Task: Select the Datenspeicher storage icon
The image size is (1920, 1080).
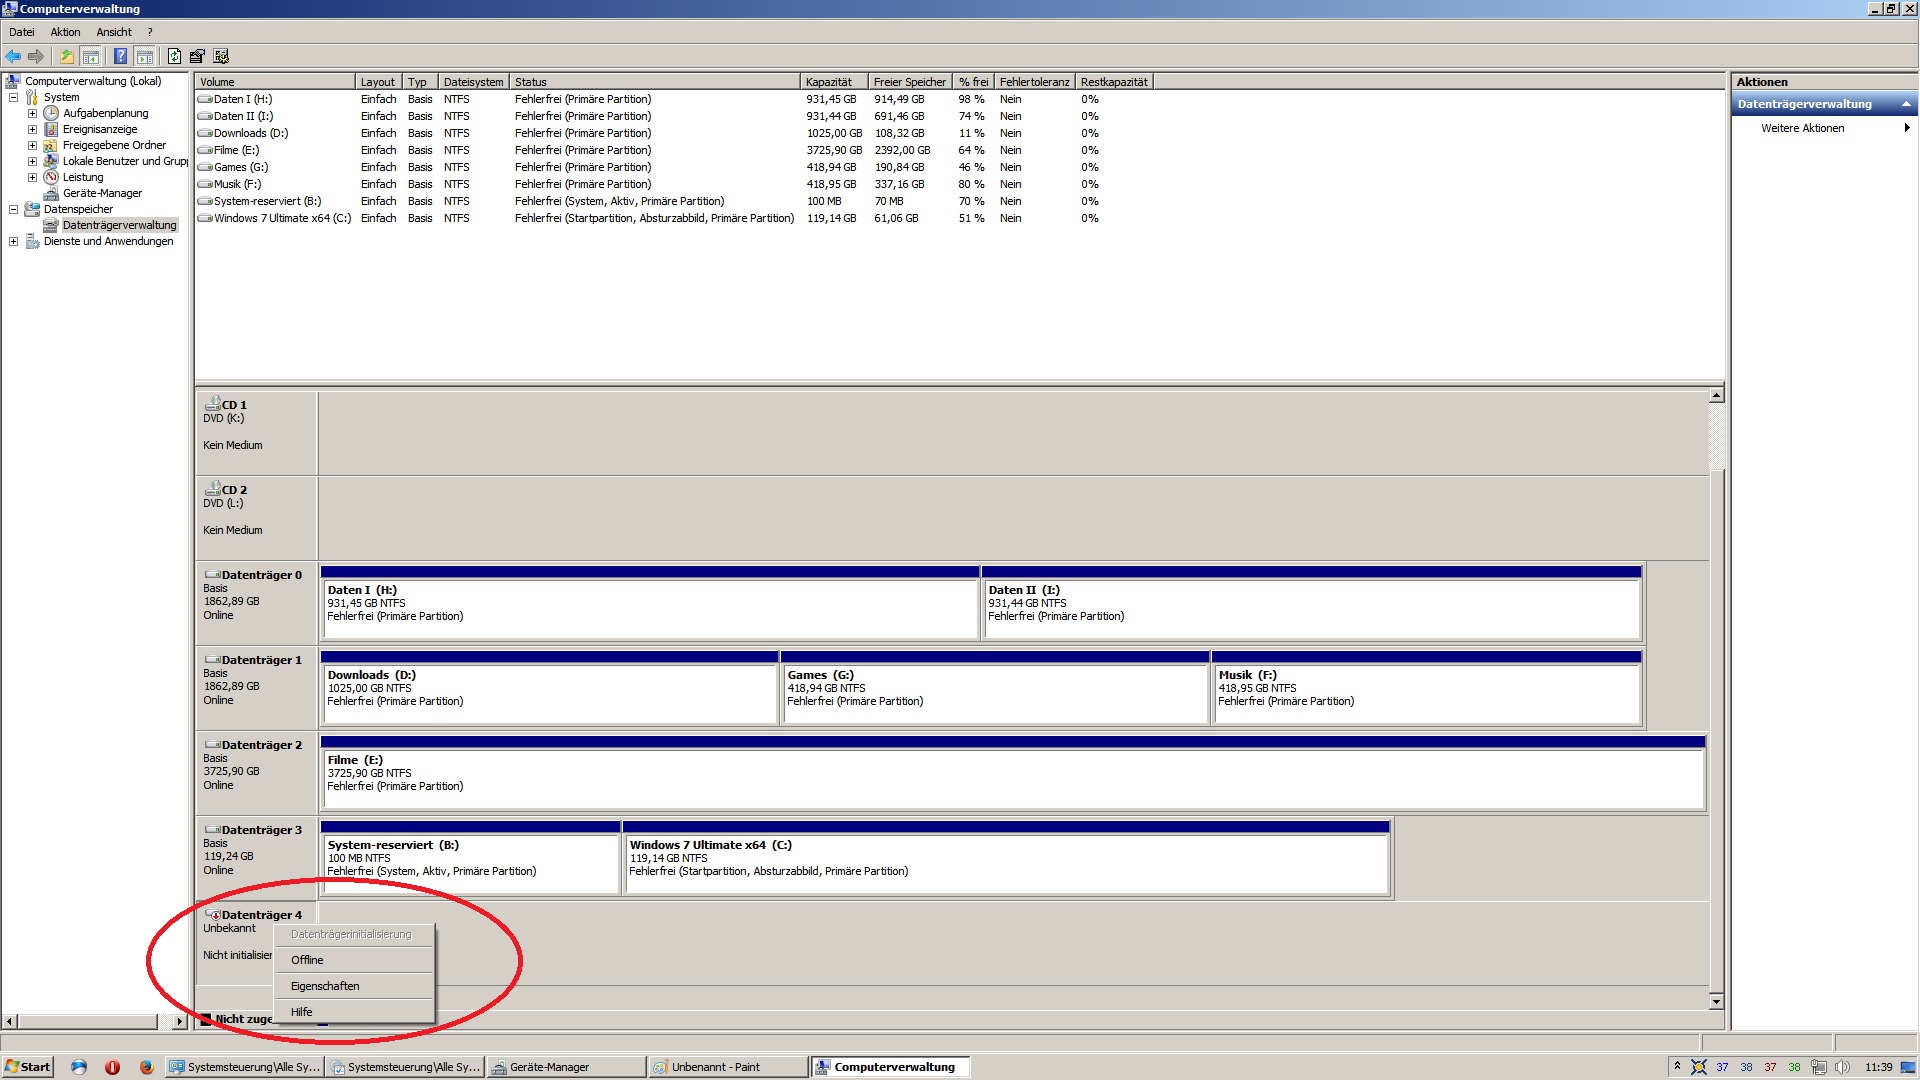Action: point(32,209)
